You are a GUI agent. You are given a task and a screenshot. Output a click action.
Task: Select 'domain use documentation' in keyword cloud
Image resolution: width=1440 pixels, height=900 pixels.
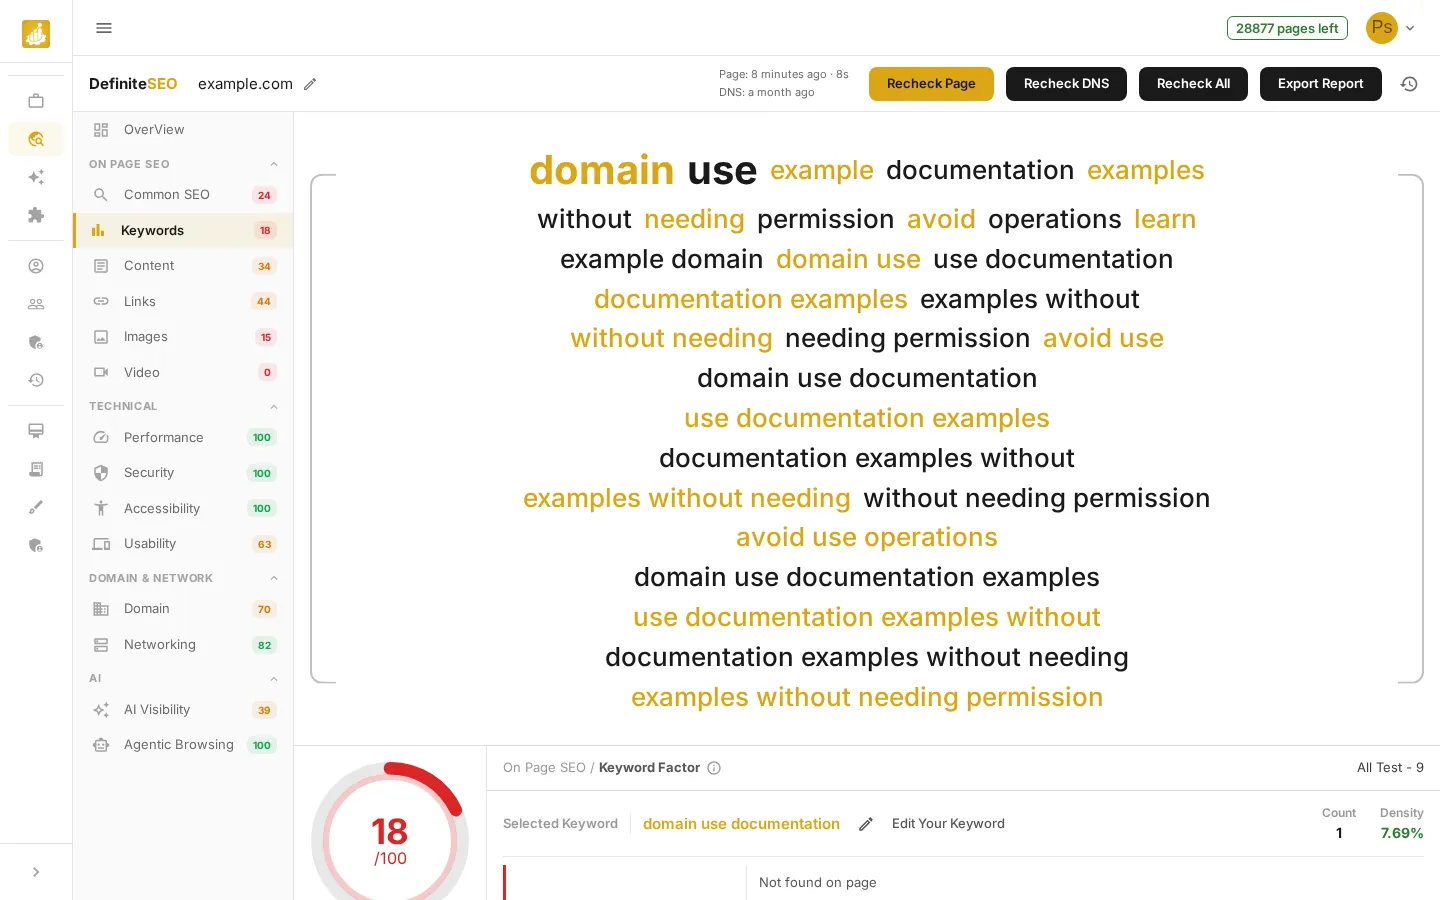(x=867, y=378)
